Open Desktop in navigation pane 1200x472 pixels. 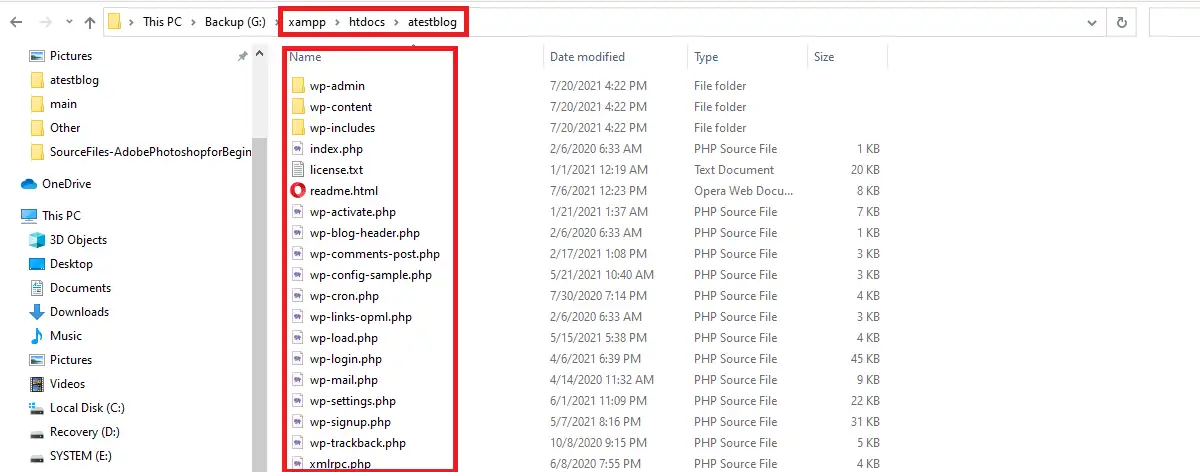coord(71,264)
